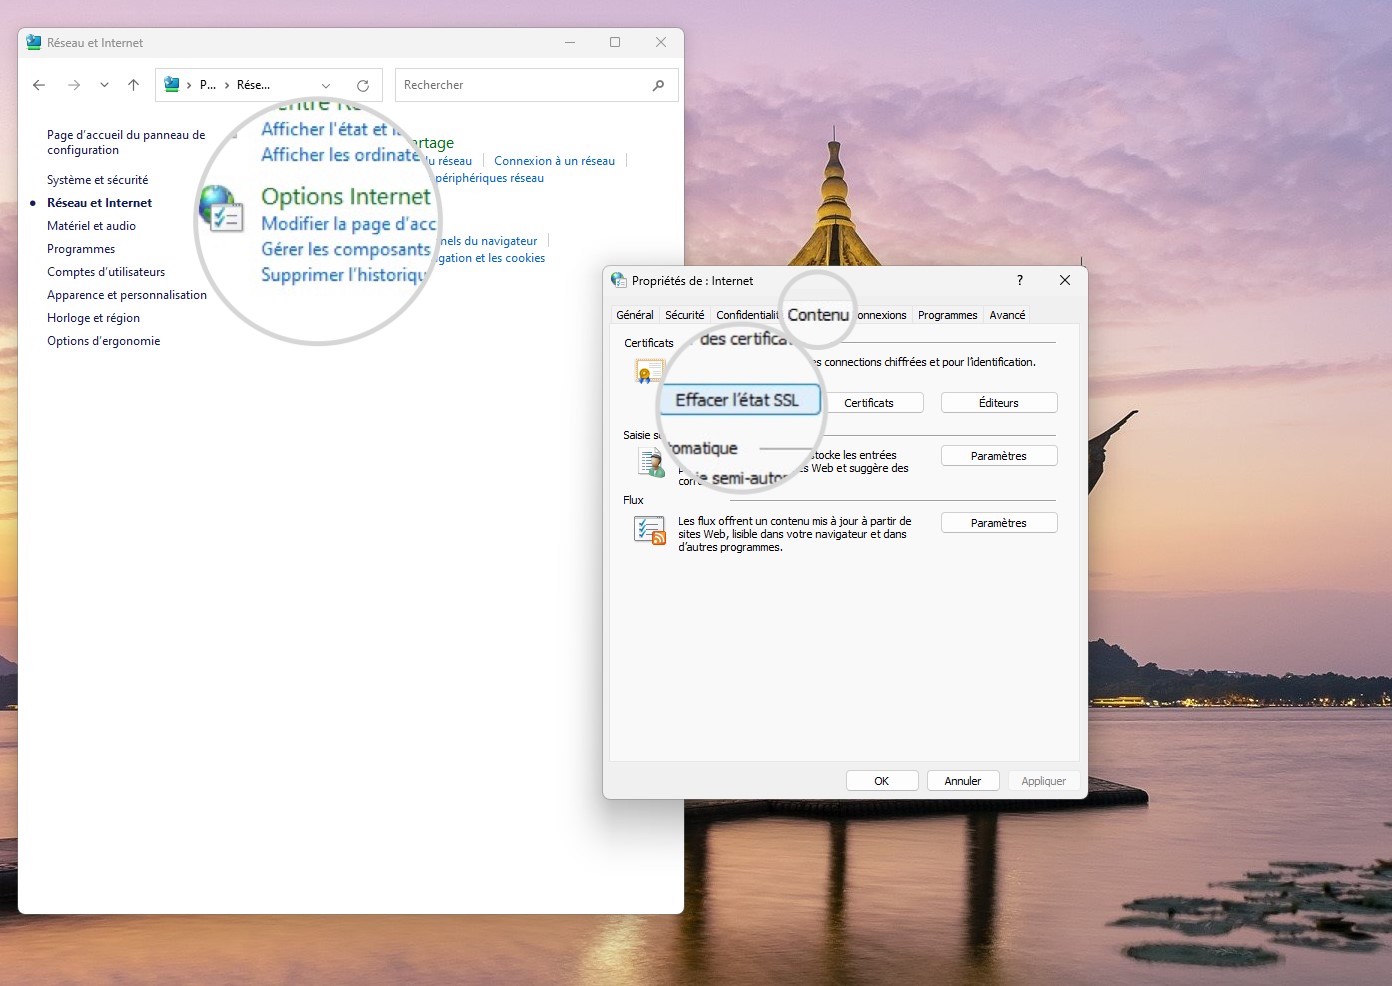Click Annuler in Propriétés de Internet
The width and height of the screenshot is (1392, 986).
coord(963,781)
